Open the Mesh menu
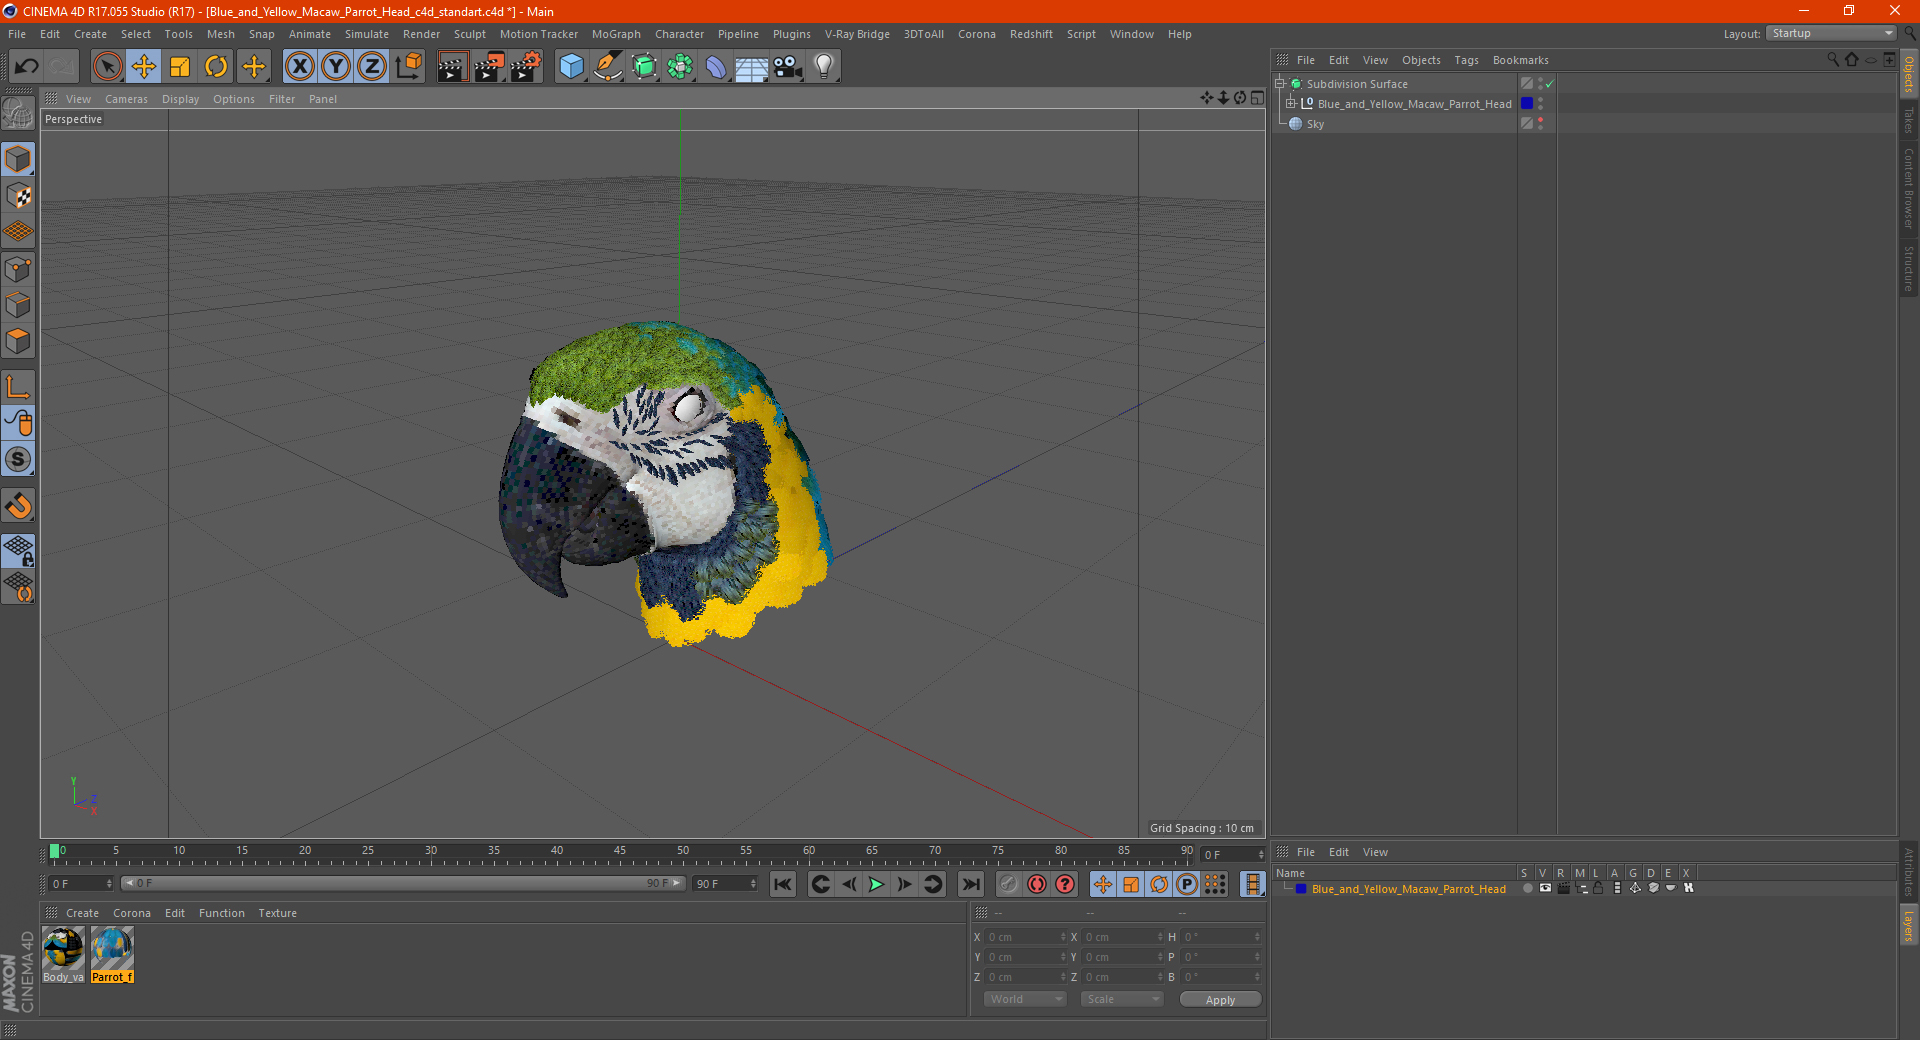The width and height of the screenshot is (1920, 1040). click(x=220, y=34)
